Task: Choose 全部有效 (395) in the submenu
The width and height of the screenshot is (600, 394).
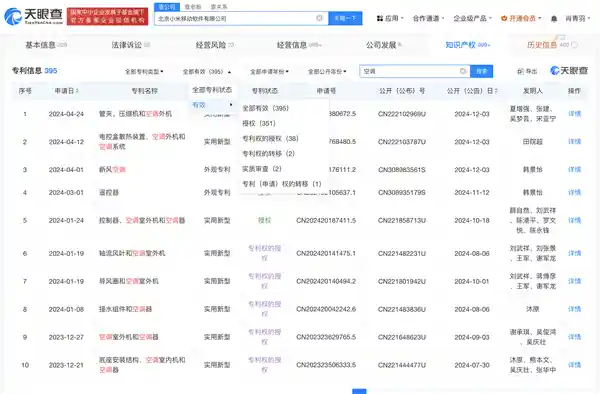Action: pos(265,108)
